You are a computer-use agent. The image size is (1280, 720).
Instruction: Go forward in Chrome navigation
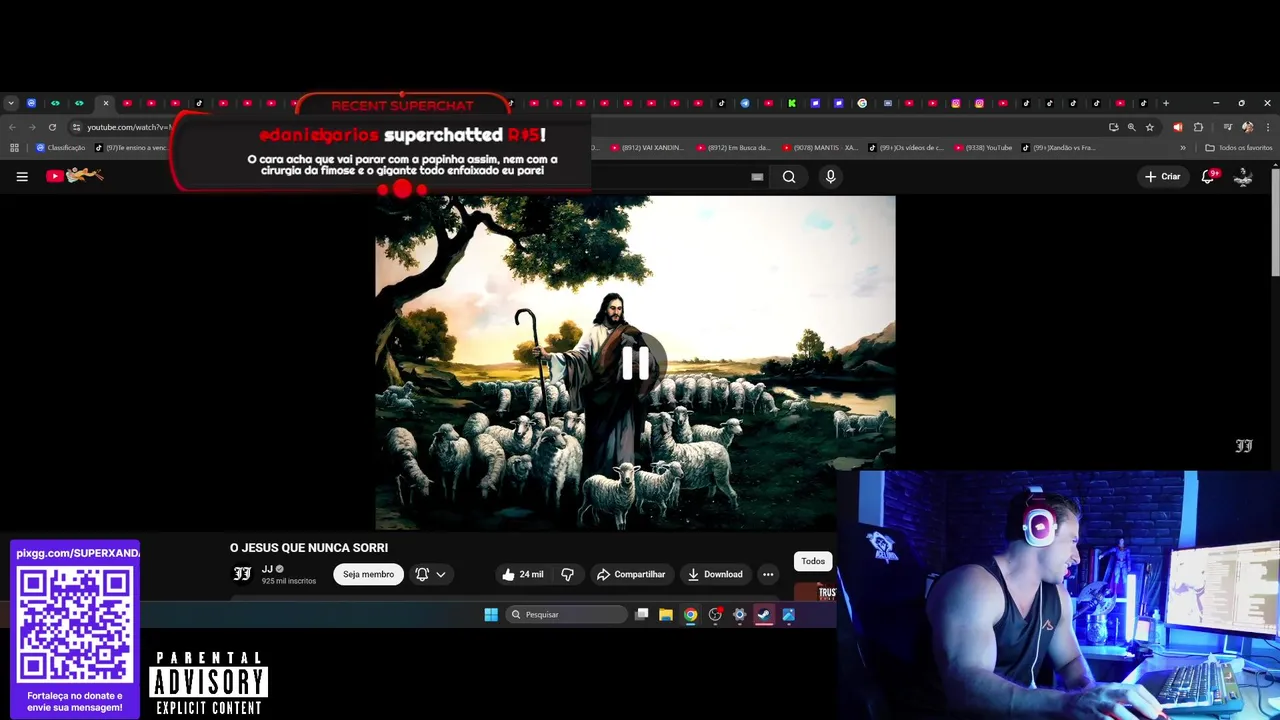click(32, 127)
